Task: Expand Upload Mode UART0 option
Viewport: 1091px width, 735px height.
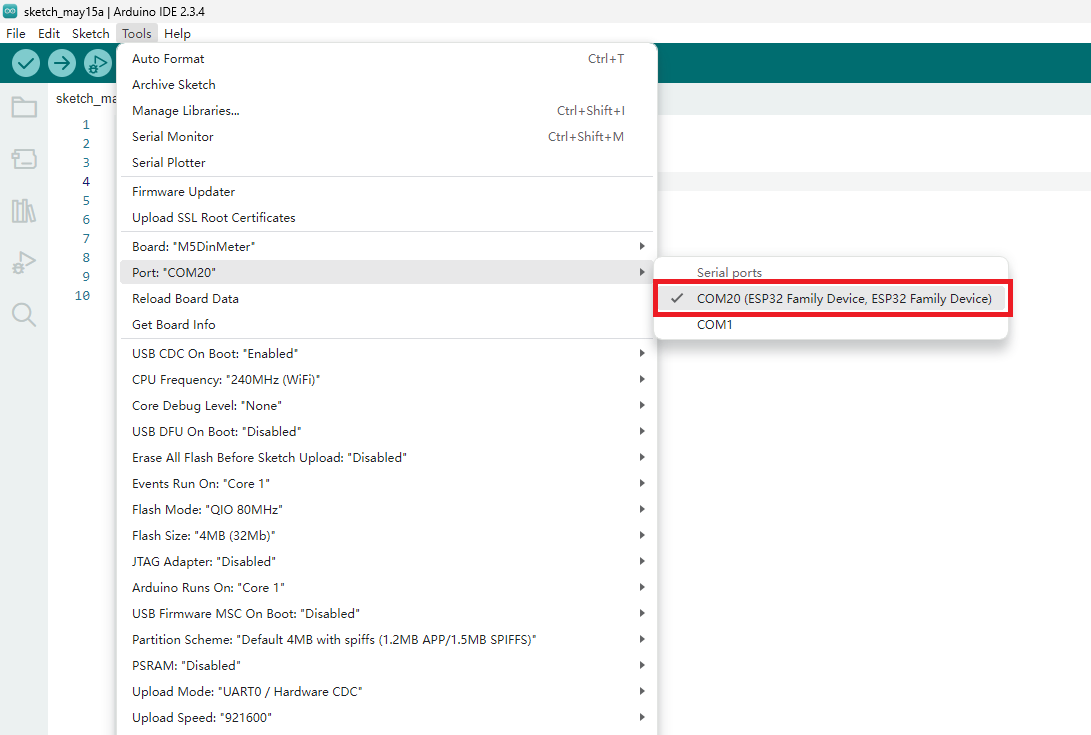Action: click(x=387, y=691)
